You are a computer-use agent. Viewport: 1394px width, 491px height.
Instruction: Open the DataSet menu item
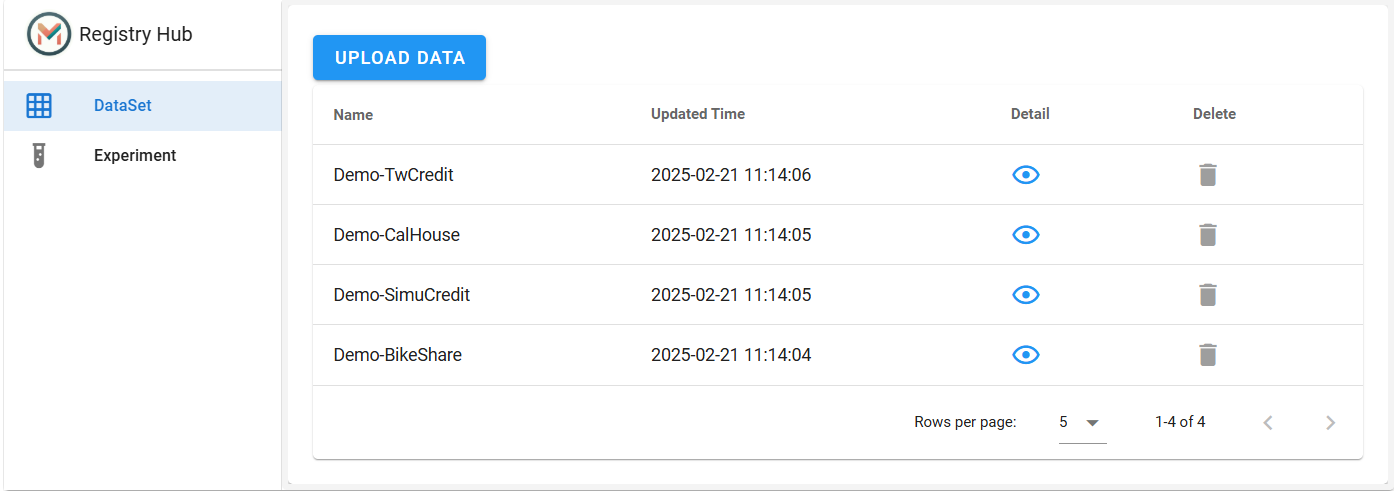click(x=143, y=105)
